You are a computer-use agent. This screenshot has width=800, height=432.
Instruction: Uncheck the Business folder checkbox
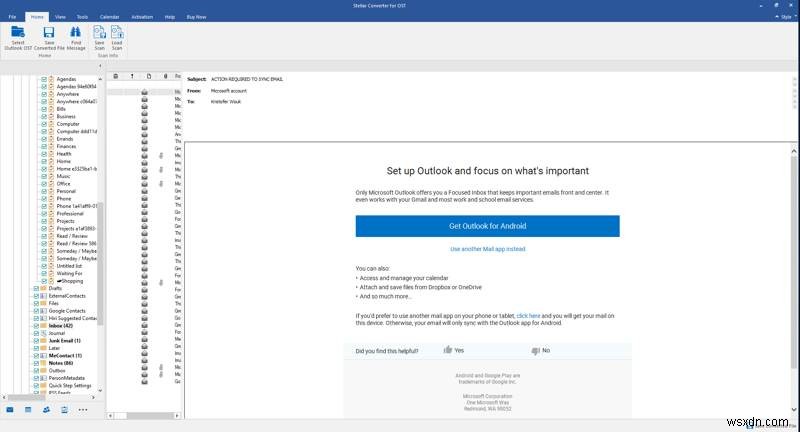point(44,116)
